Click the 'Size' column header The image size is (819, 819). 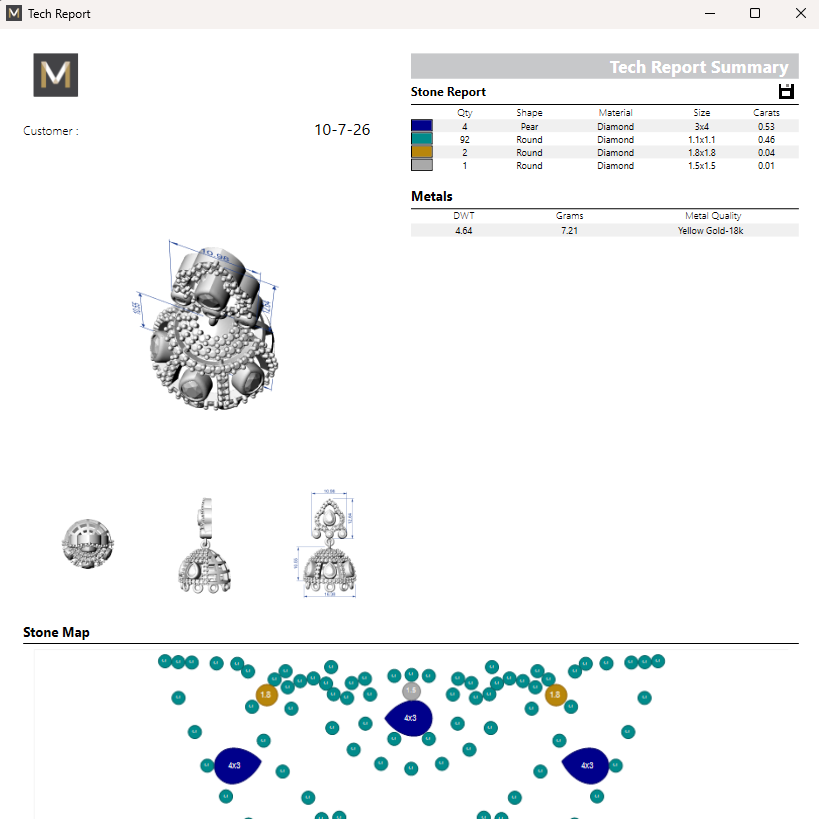click(x=701, y=113)
